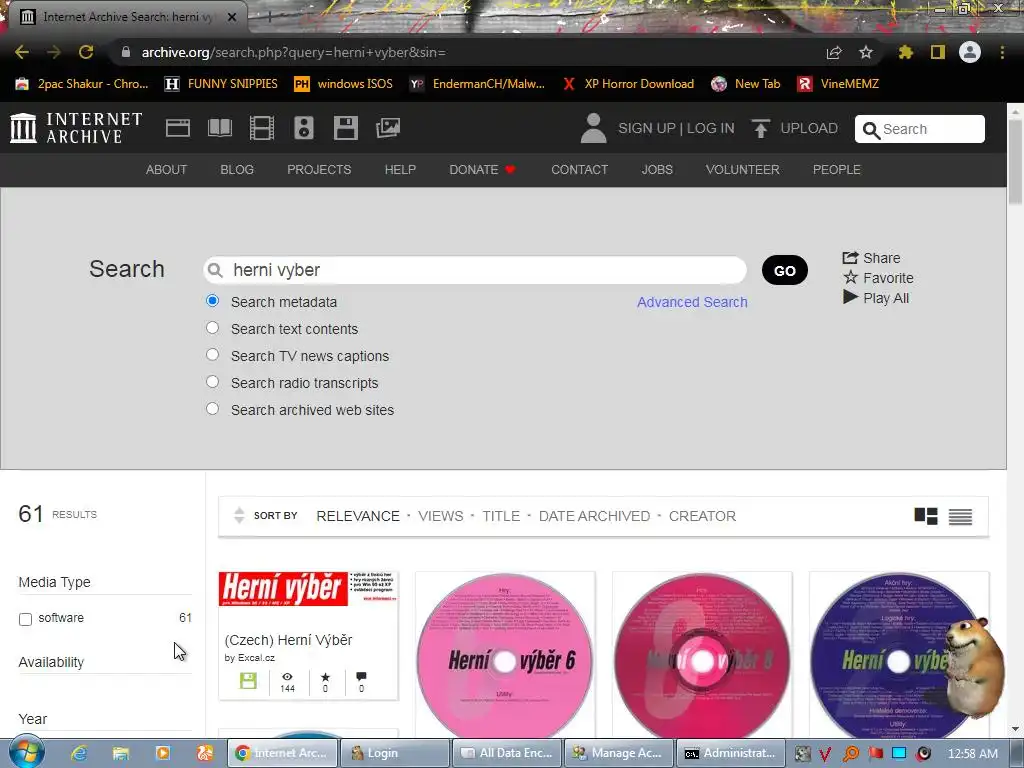Switch to tile view of results

926,516
